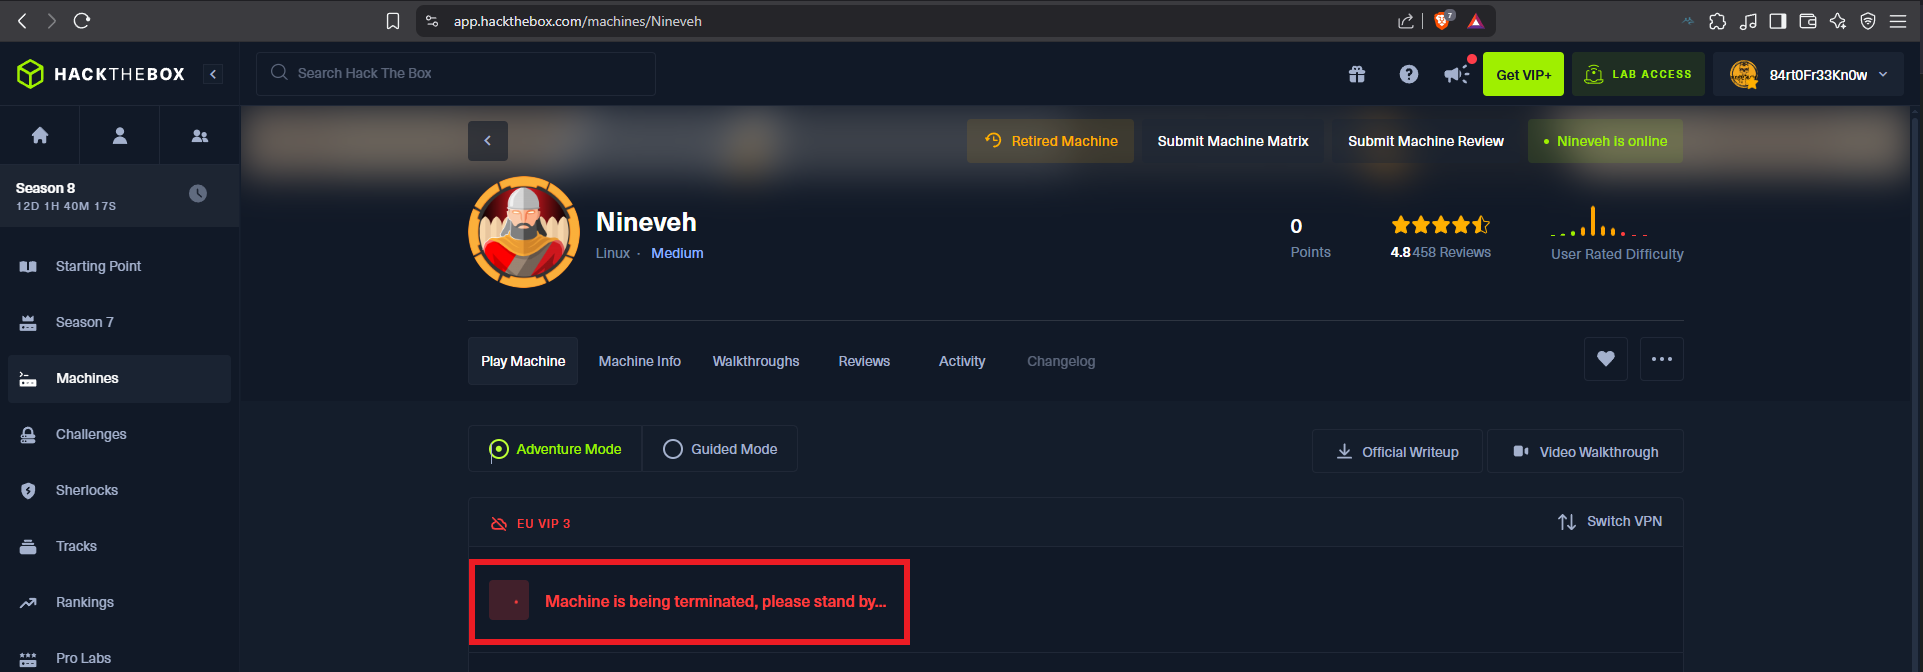Click Submit Machine Matrix
The width and height of the screenshot is (1923, 672).
click(1232, 141)
